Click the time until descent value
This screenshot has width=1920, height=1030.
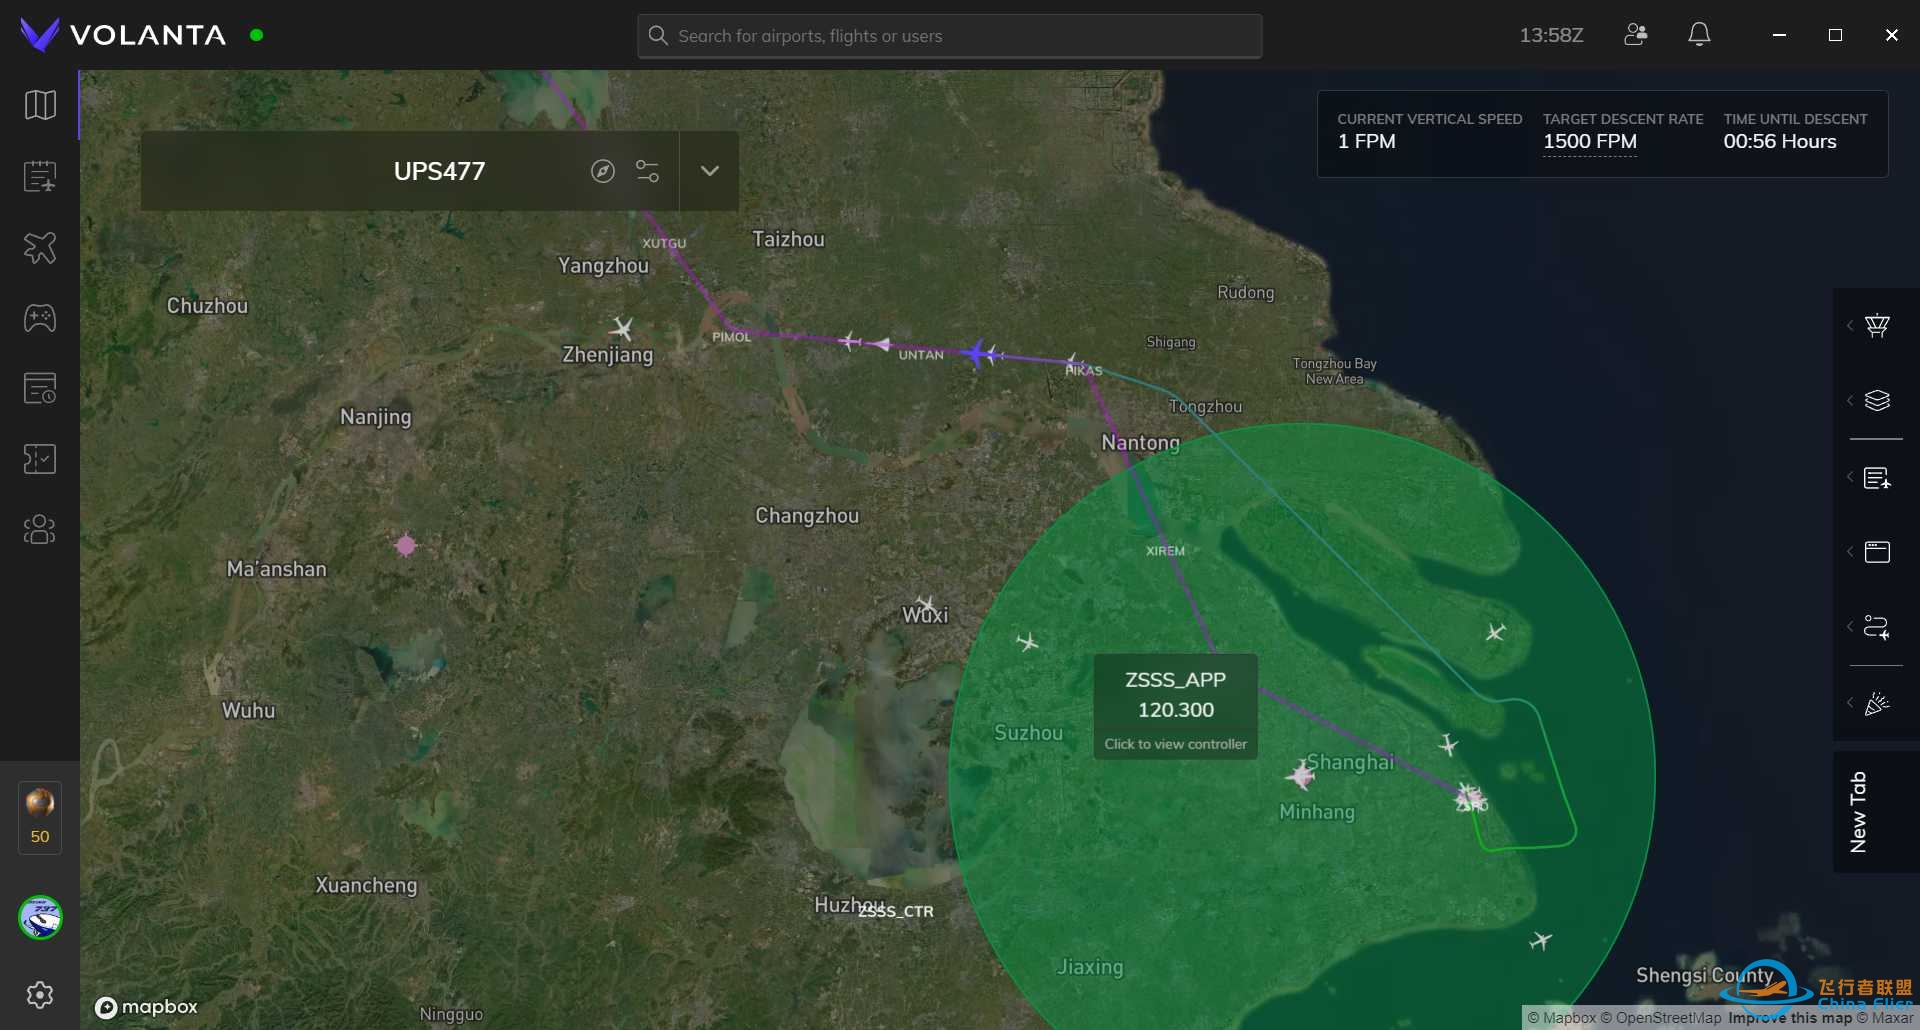1780,142
